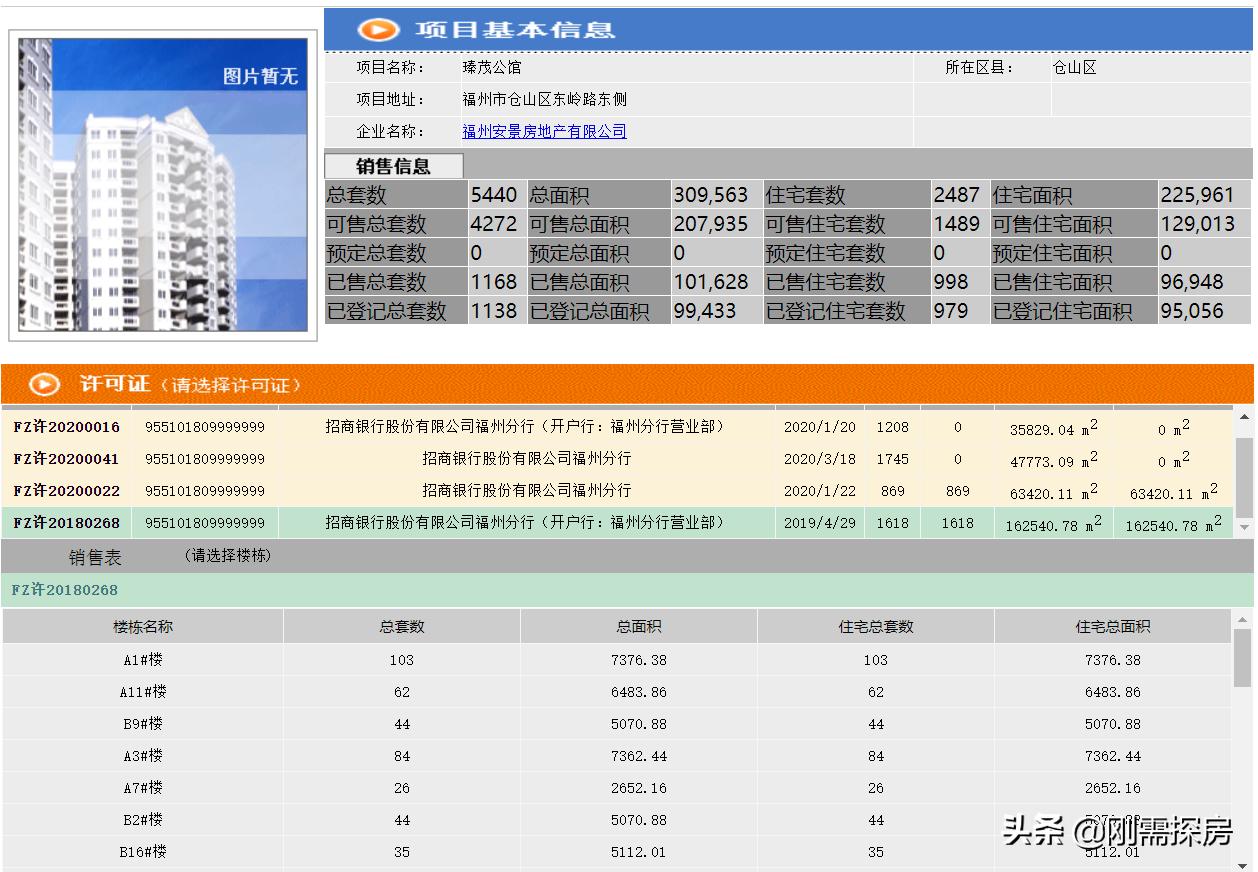Viewport: 1258px width, 872px height.
Task: Click the scroll-down arrow below the sales table
Action: (x=1243, y=863)
